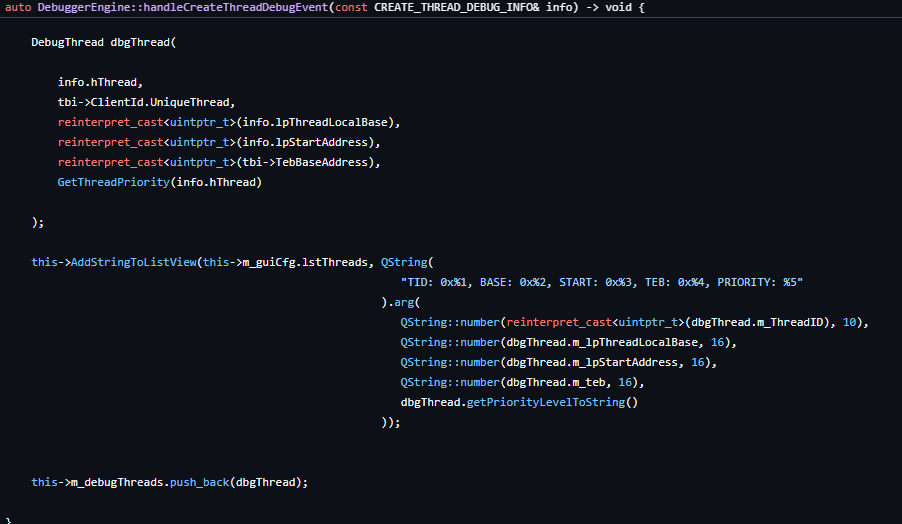Viewport: 902px width, 524px height.
Task: Click the lpThreadLocalBase reinterpret_cast line
Action: pos(229,123)
